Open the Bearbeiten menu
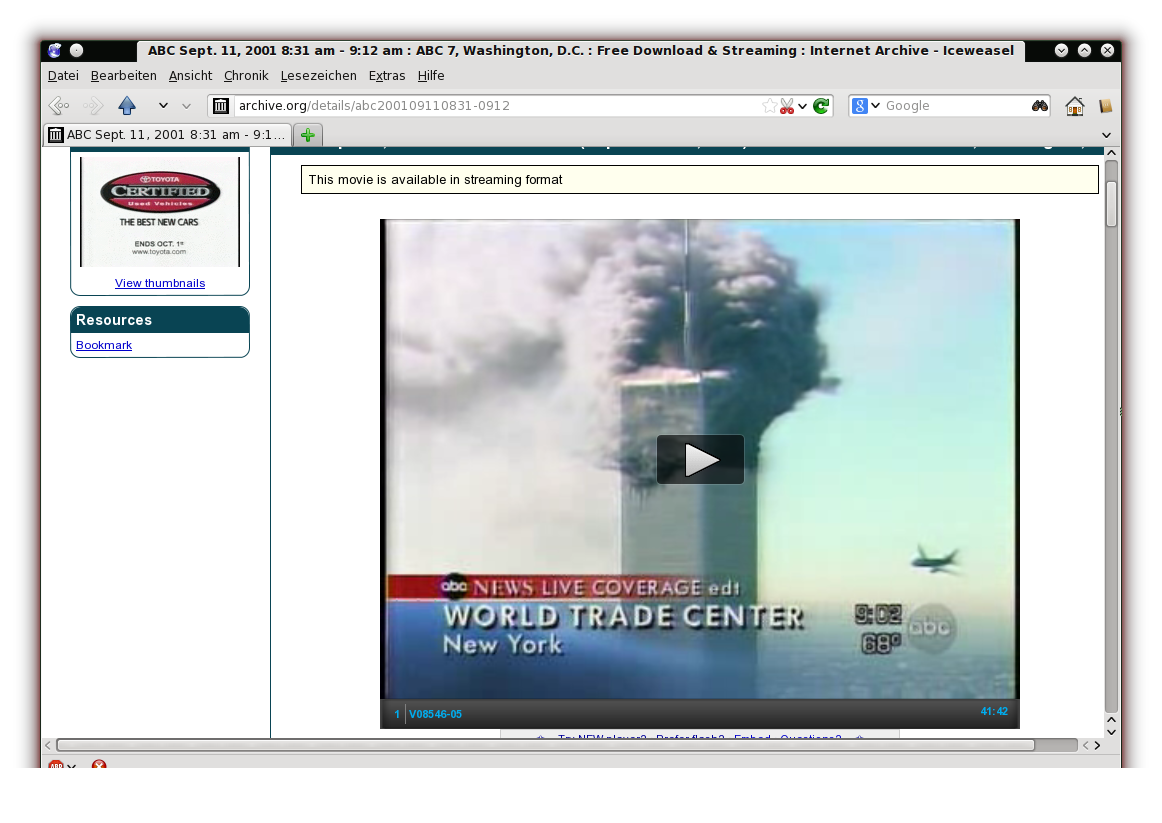This screenshot has height=823, width=1162. [x=124, y=76]
